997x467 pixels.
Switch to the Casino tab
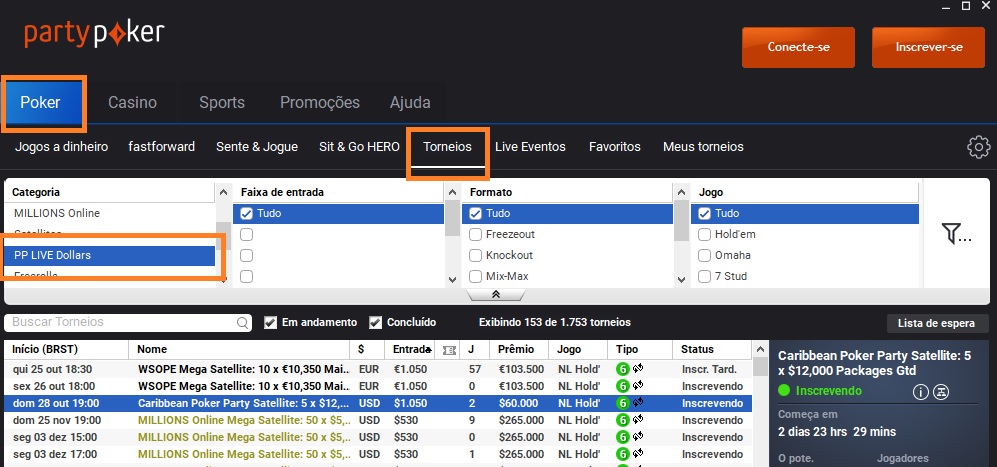point(132,102)
